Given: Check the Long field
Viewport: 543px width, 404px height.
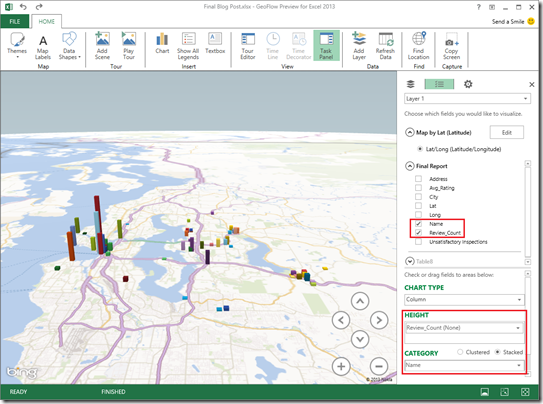Looking at the screenshot, I should pyautogui.click(x=418, y=215).
